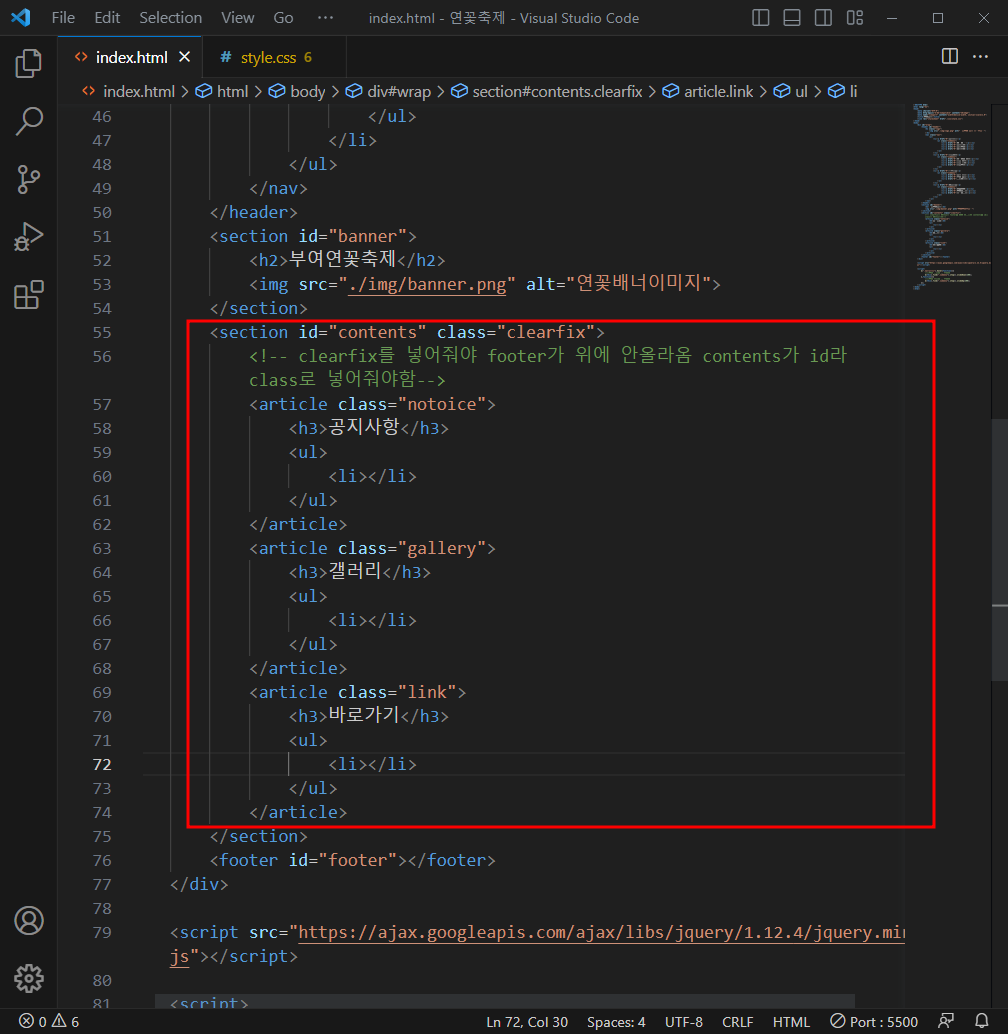
Task: Toggle the bottom panel layout icon
Action: (792, 18)
